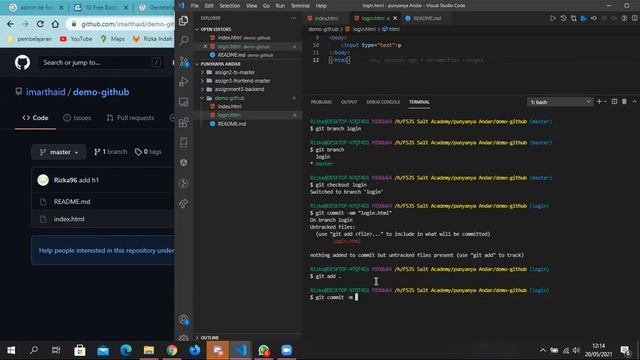Open README.md in the GitHub file list
The width and height of the screenshot is (640, 360).
tap(72, 202)
